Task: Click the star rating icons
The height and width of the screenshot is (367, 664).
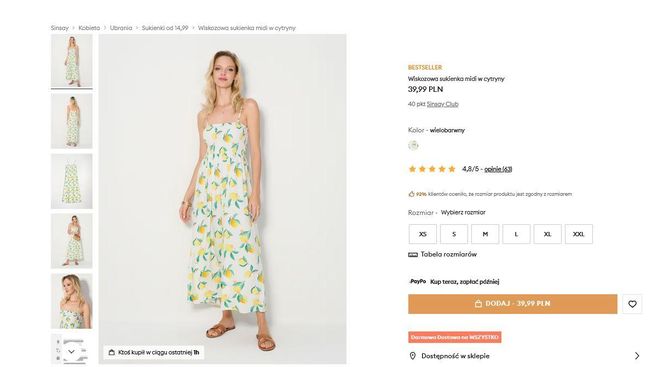Action: [432, 169]
